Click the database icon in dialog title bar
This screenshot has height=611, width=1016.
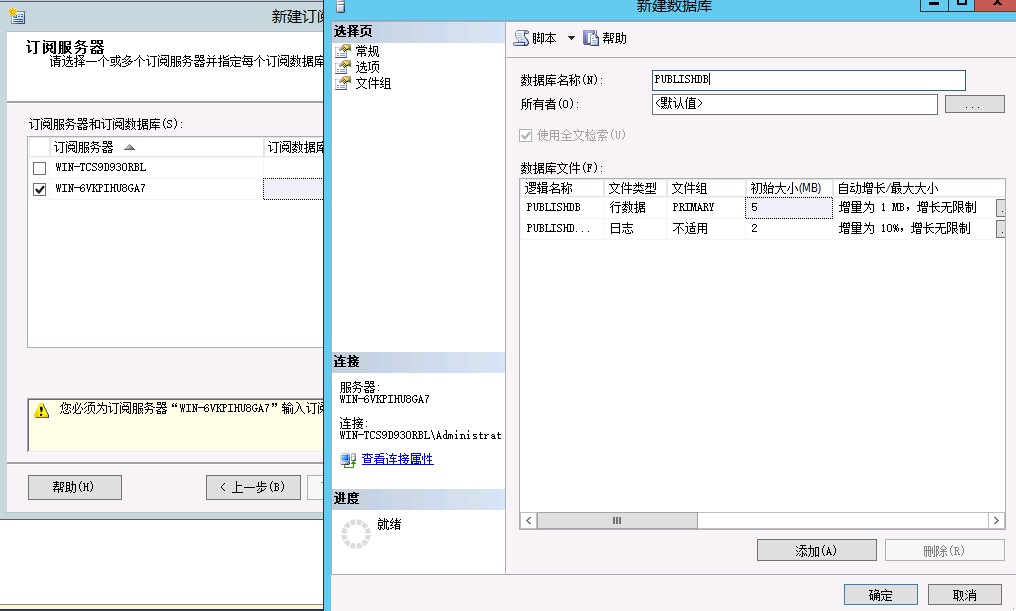340,7
